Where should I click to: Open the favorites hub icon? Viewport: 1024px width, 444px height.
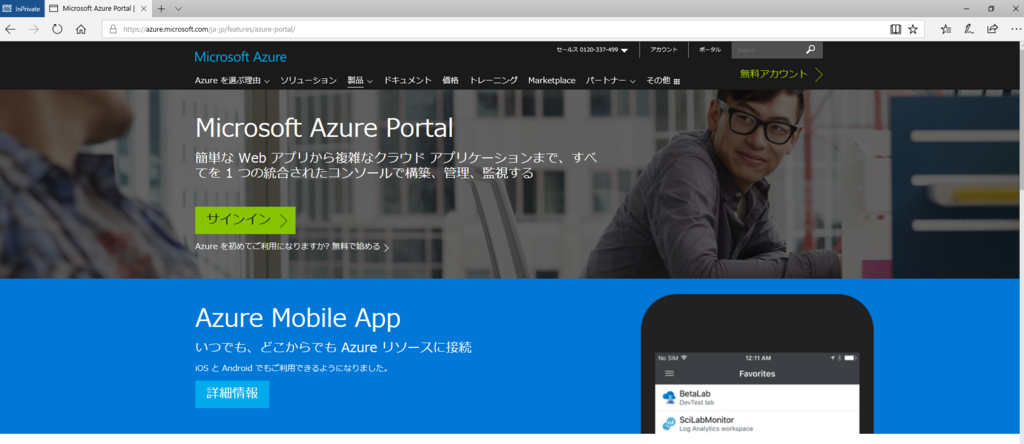[946, 29]
